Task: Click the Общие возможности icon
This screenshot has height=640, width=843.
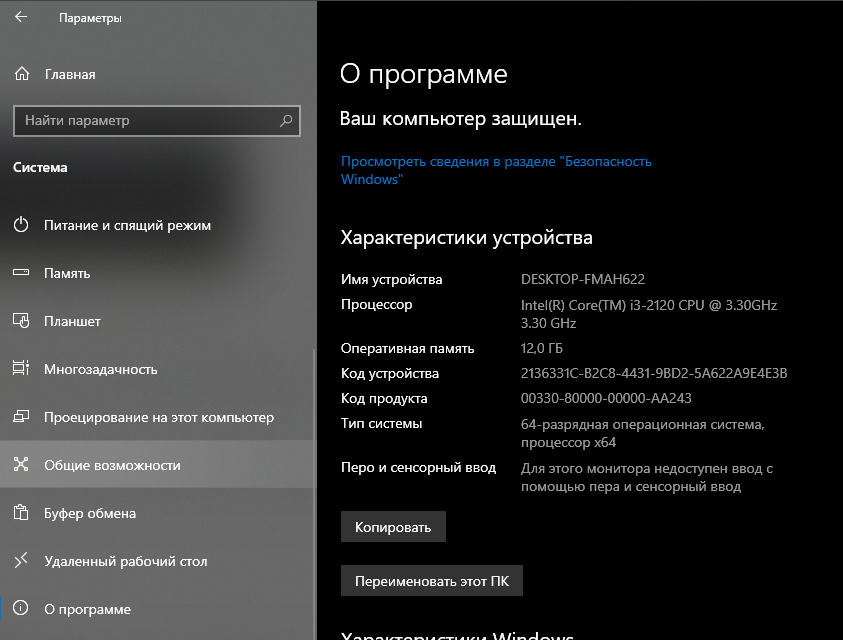Action: [x=22, y=465]
